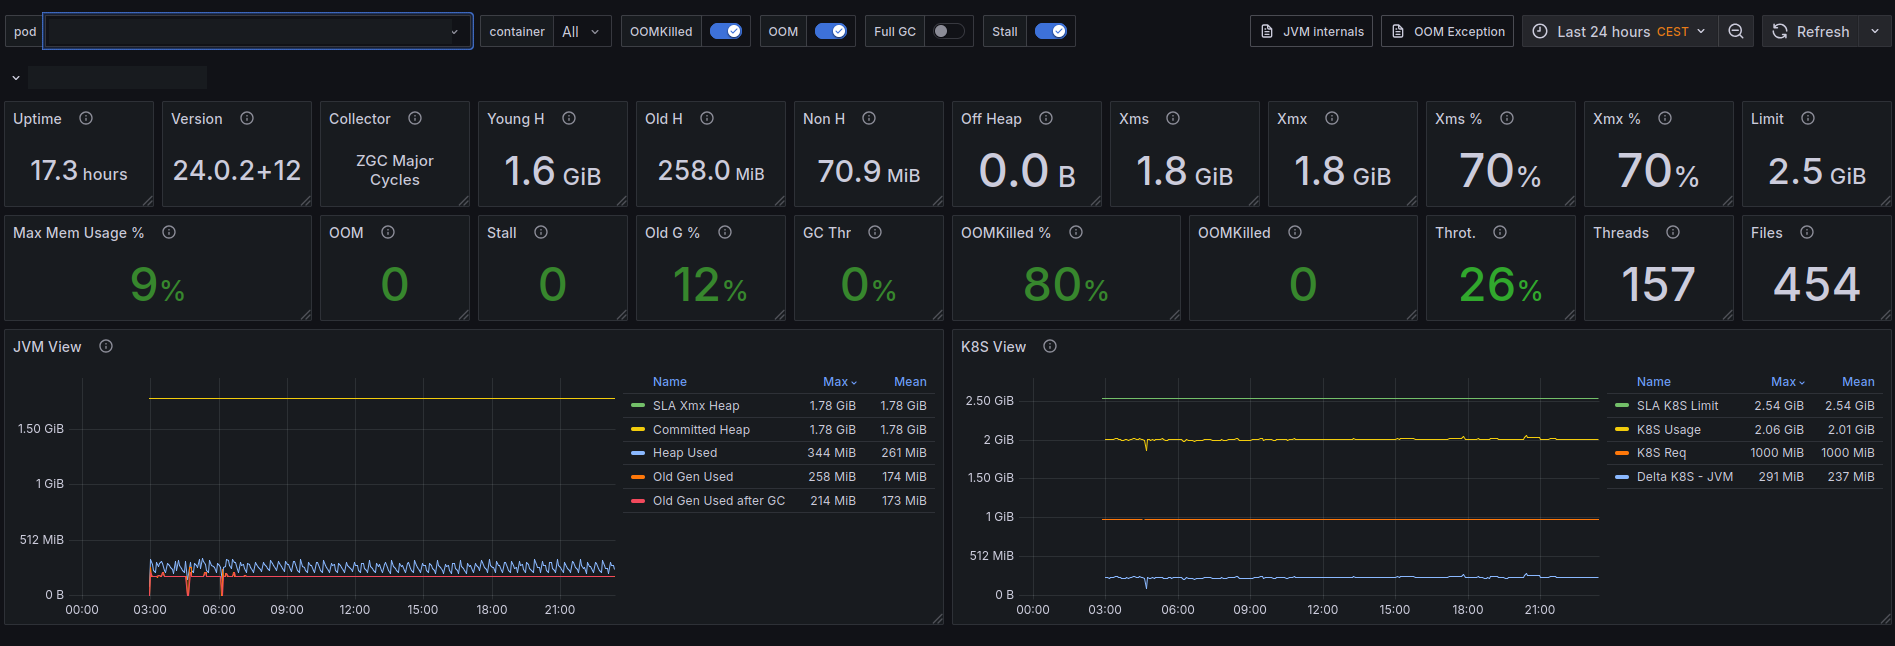Expand refresh interval dropdown arrow
1895x646 pixels.
click(1875, 31)
